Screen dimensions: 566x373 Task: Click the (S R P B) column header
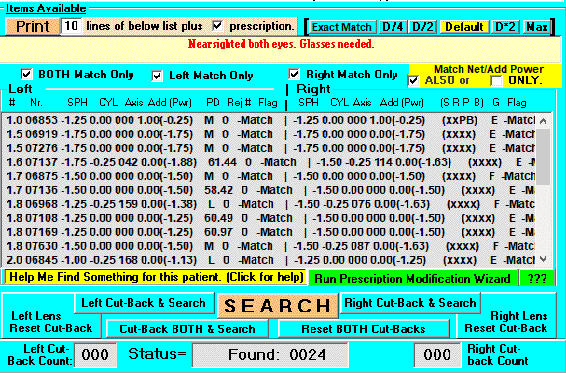[x=462, y=103]
